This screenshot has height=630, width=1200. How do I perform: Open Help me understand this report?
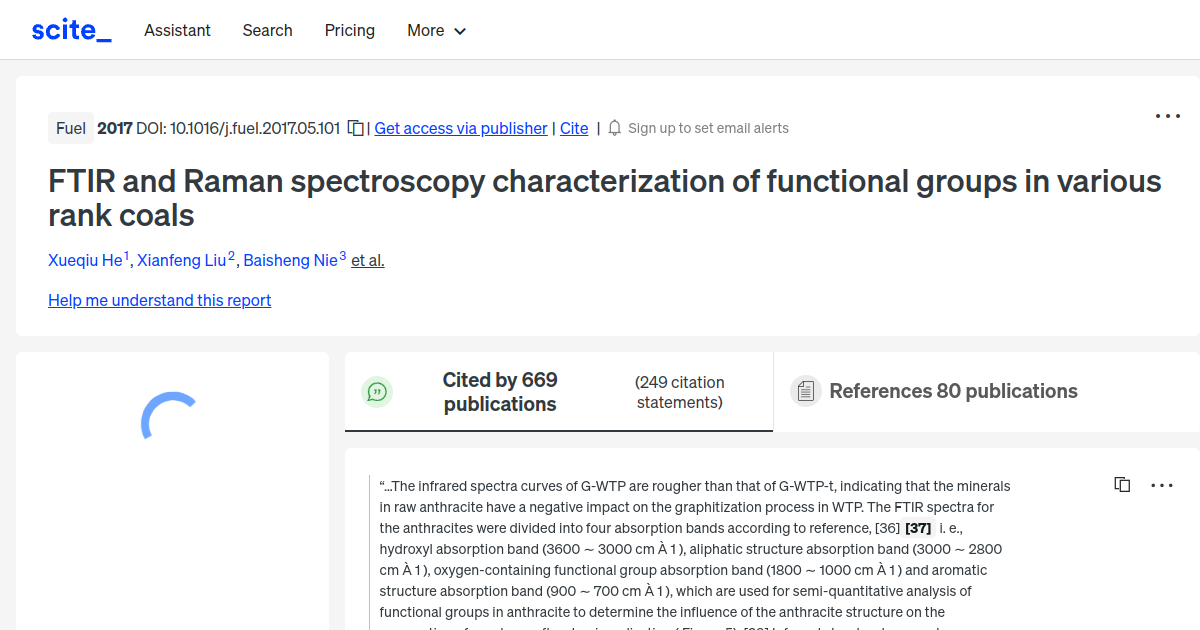coord(159,300)
